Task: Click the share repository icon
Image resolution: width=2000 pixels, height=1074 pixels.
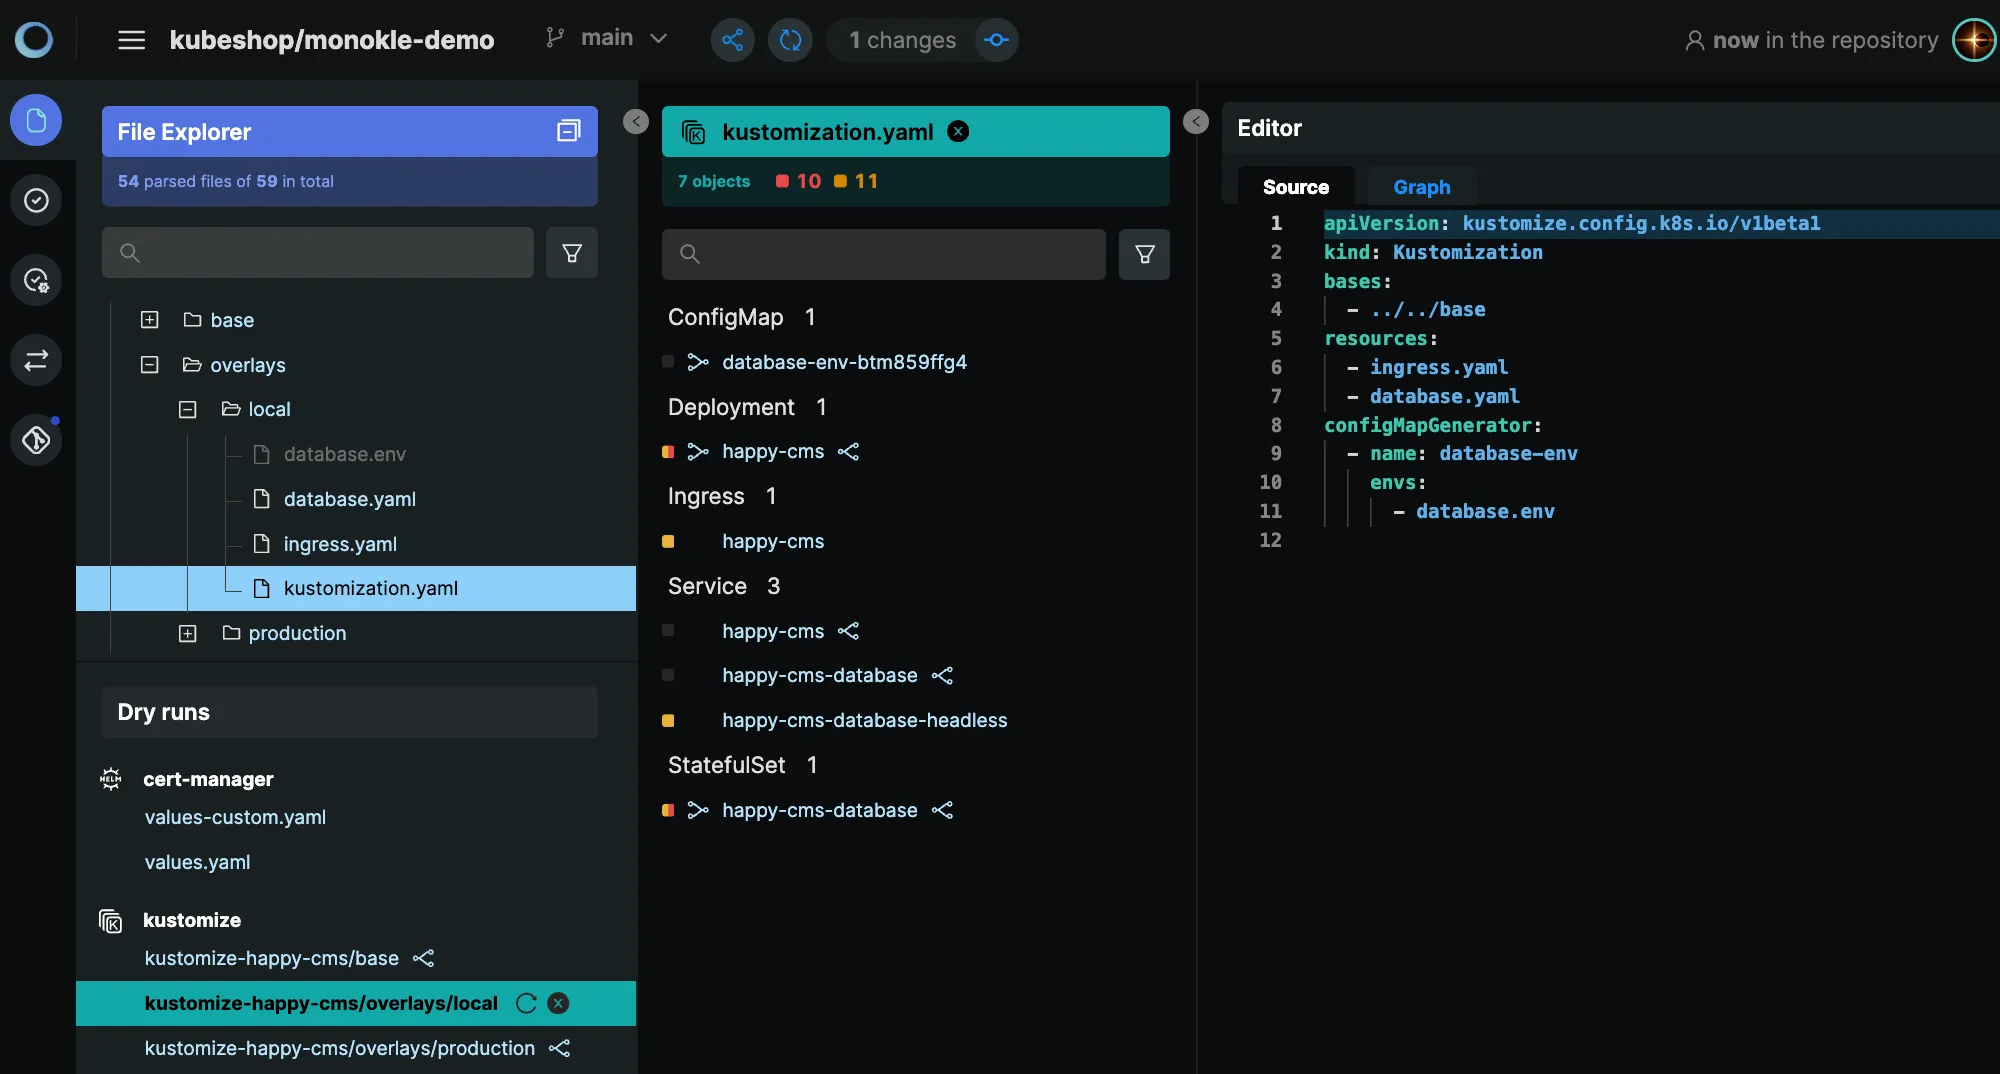Action: pos(732,40)
